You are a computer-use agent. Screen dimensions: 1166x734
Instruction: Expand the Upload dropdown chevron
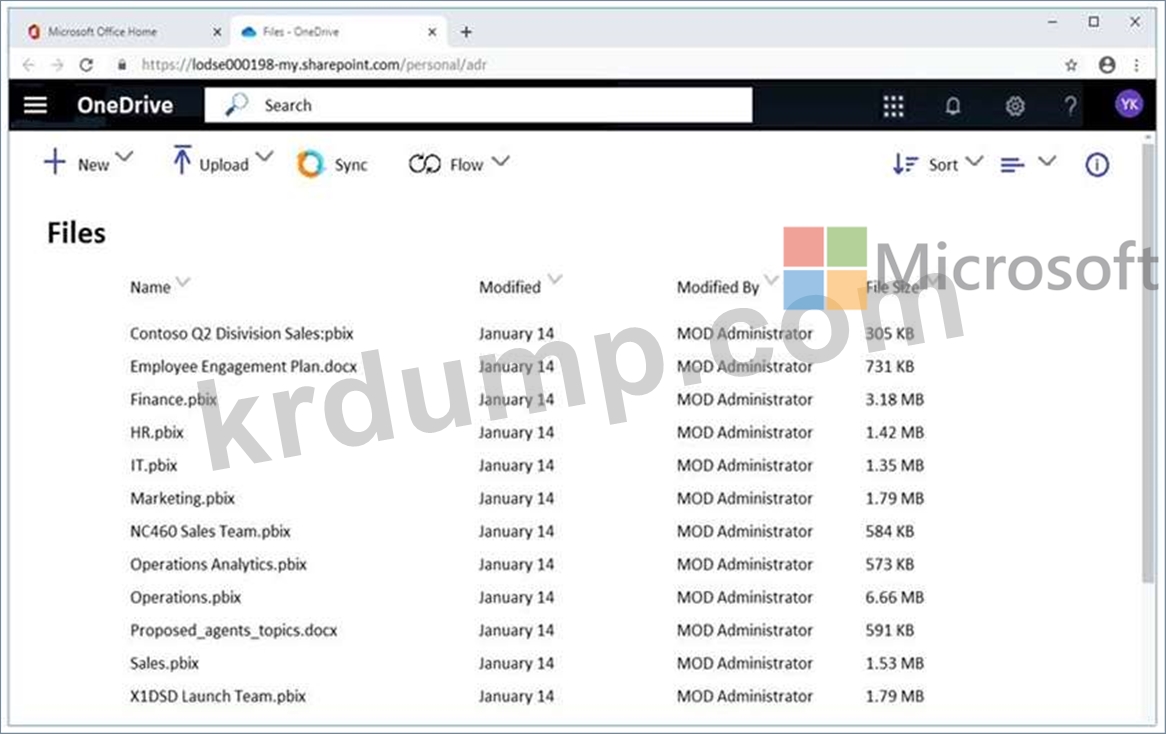click(264, 157)
